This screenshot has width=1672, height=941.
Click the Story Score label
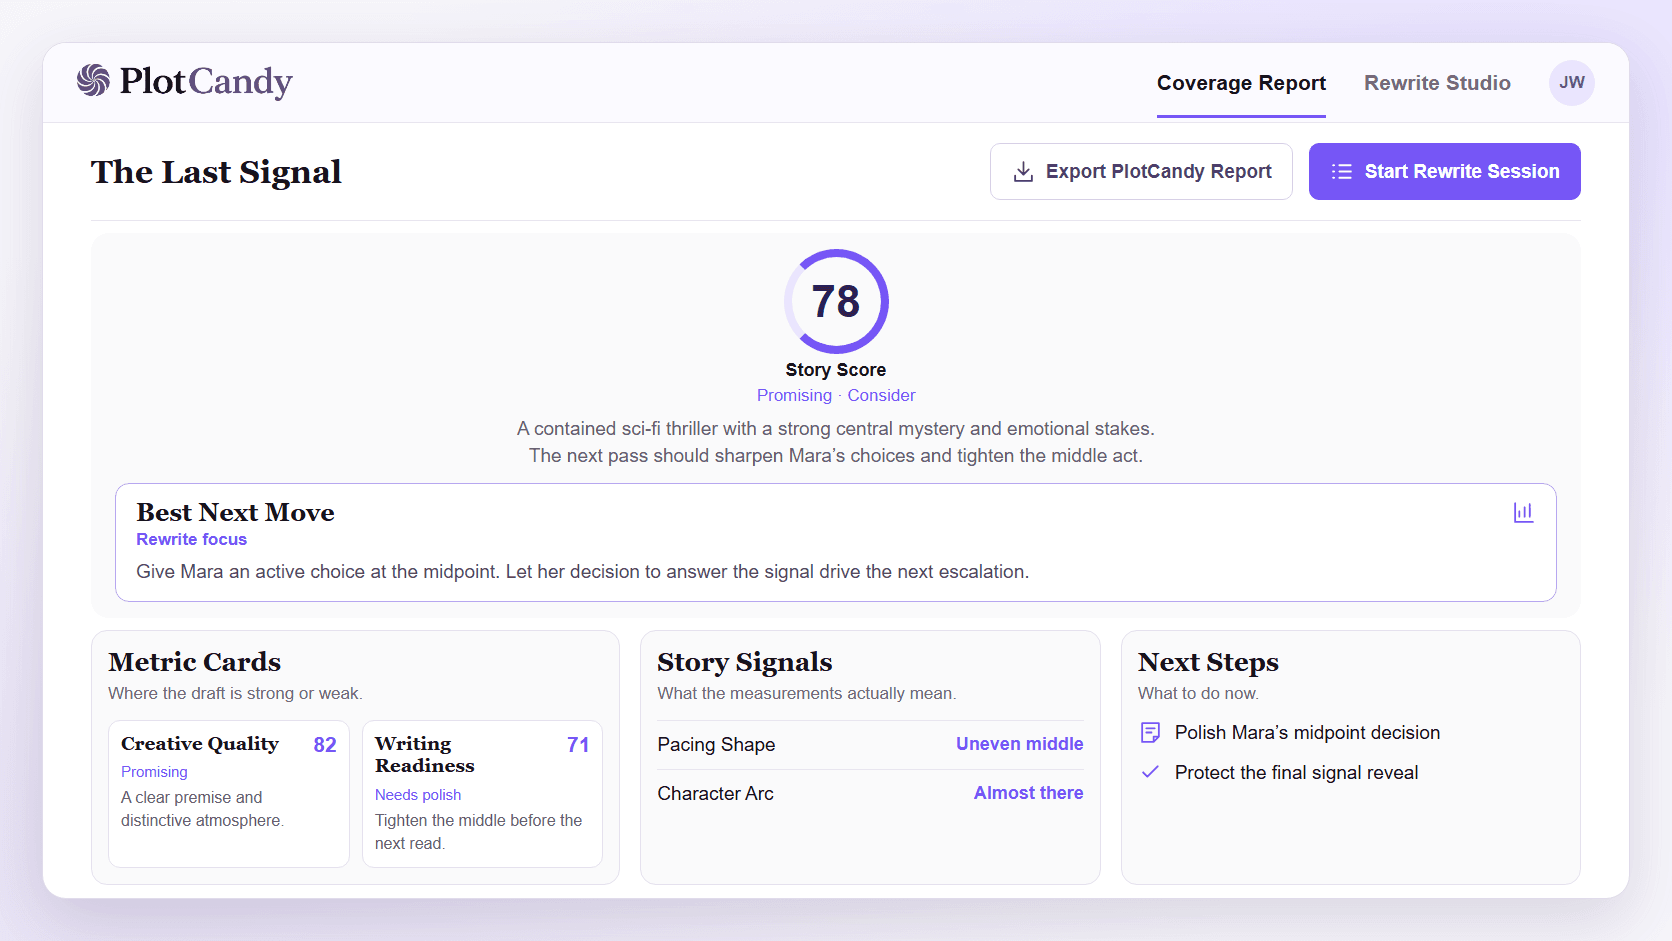pos(836,370)
